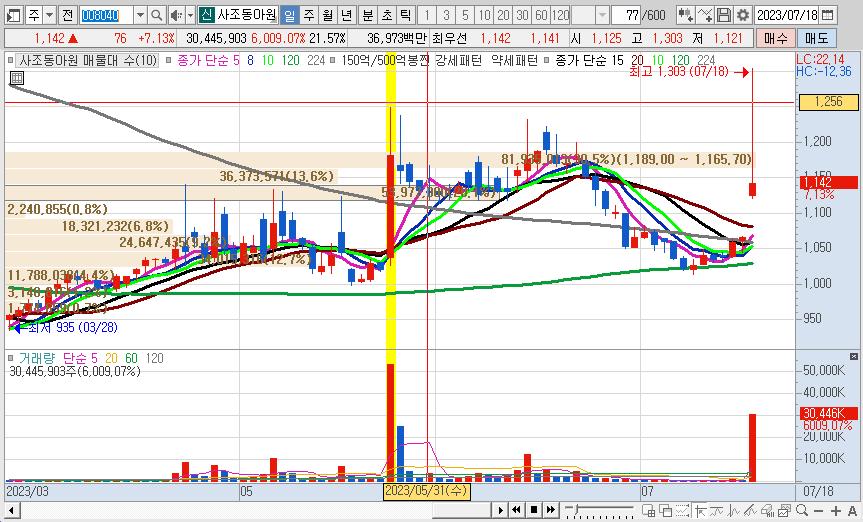Click the stock code input field 008040
This screenshot has width=863, height=522.
coord(106,15)
